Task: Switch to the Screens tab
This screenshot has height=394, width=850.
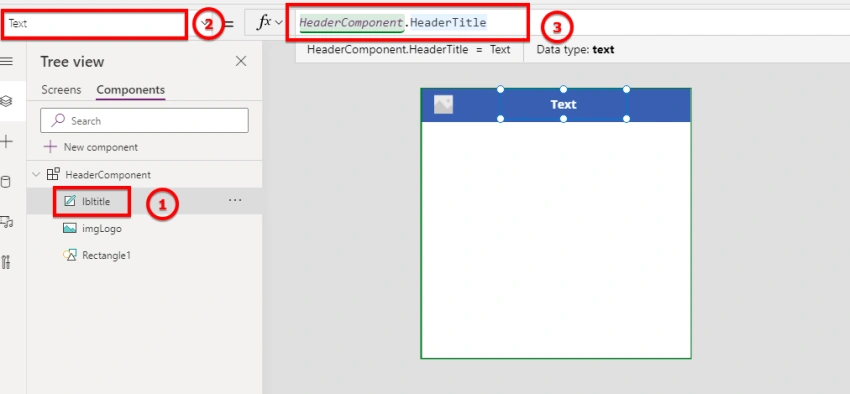Action: [x=61, y=90]
